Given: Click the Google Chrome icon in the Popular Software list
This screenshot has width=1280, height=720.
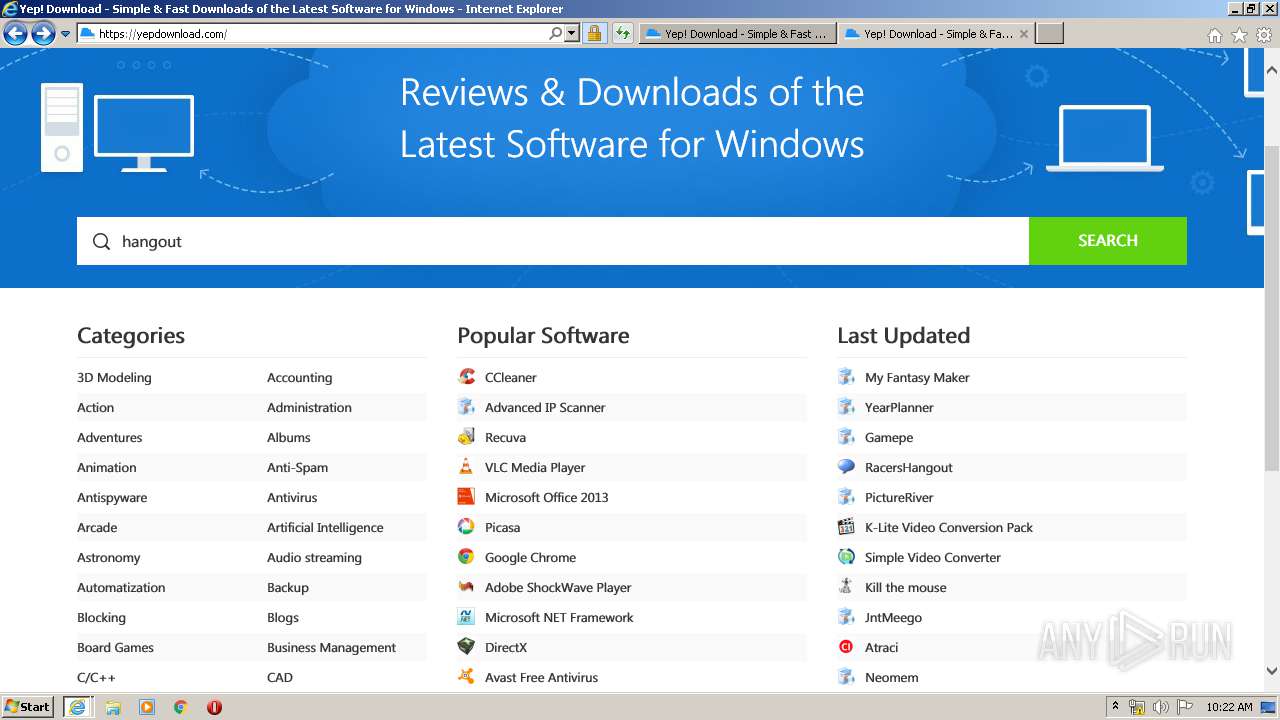Looking at the screenshot, I should click(466, 557).
